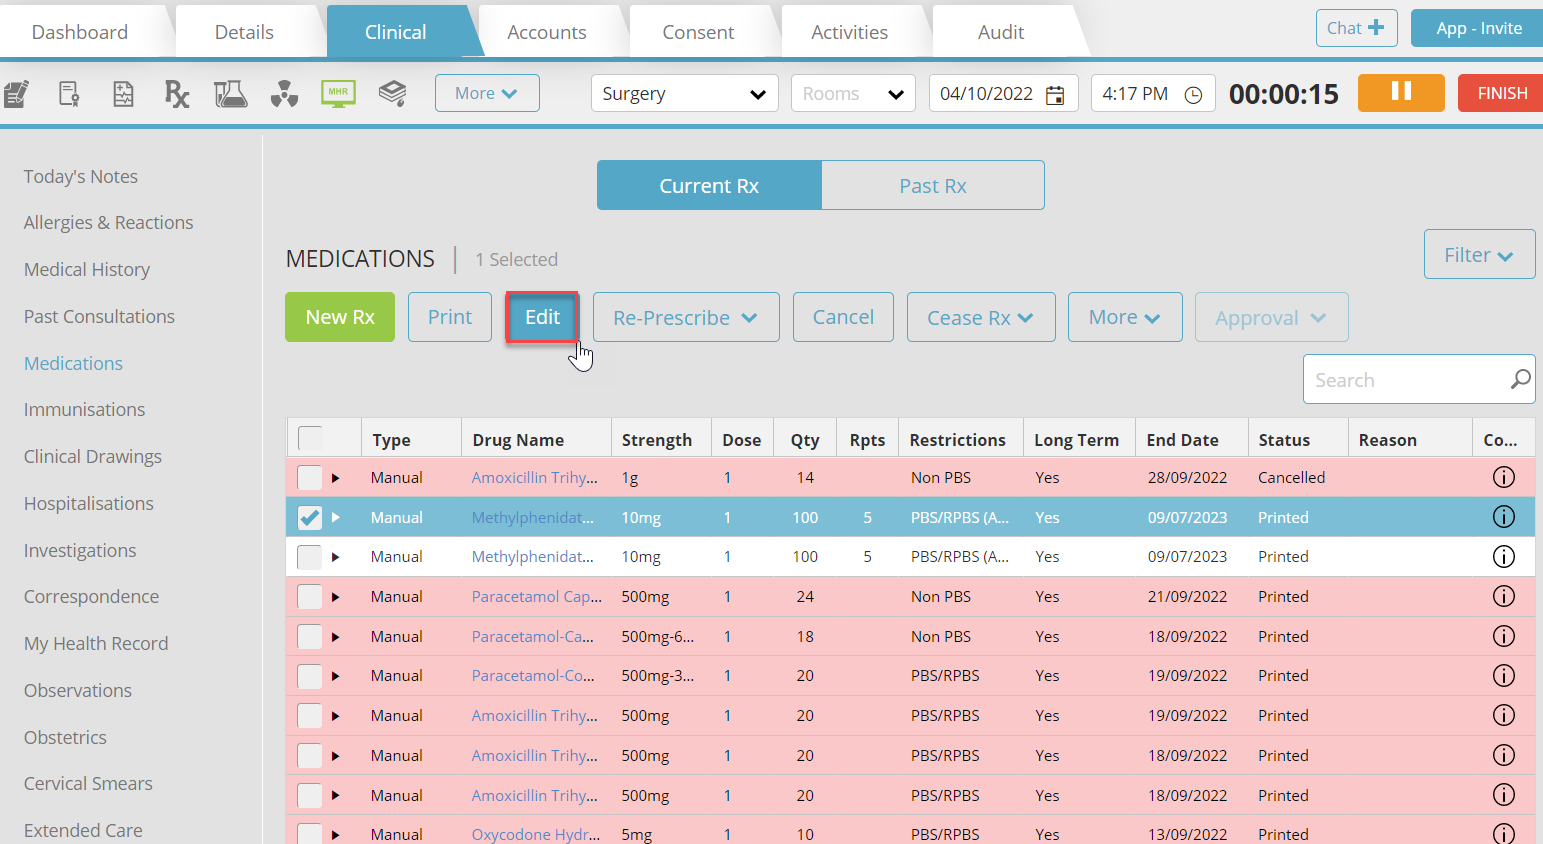The height and width of the screenshot is (844, 1543).
Task: Click the App - Invite button
Action: point(1478,28)
